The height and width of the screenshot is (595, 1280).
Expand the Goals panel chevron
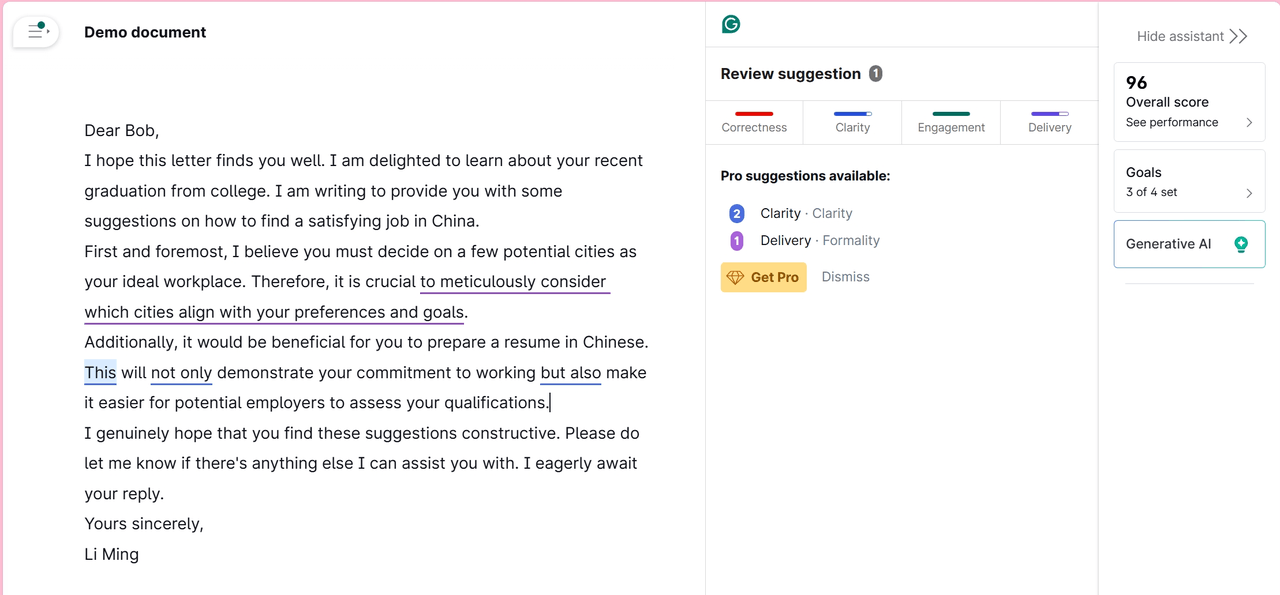[1249, 193]
